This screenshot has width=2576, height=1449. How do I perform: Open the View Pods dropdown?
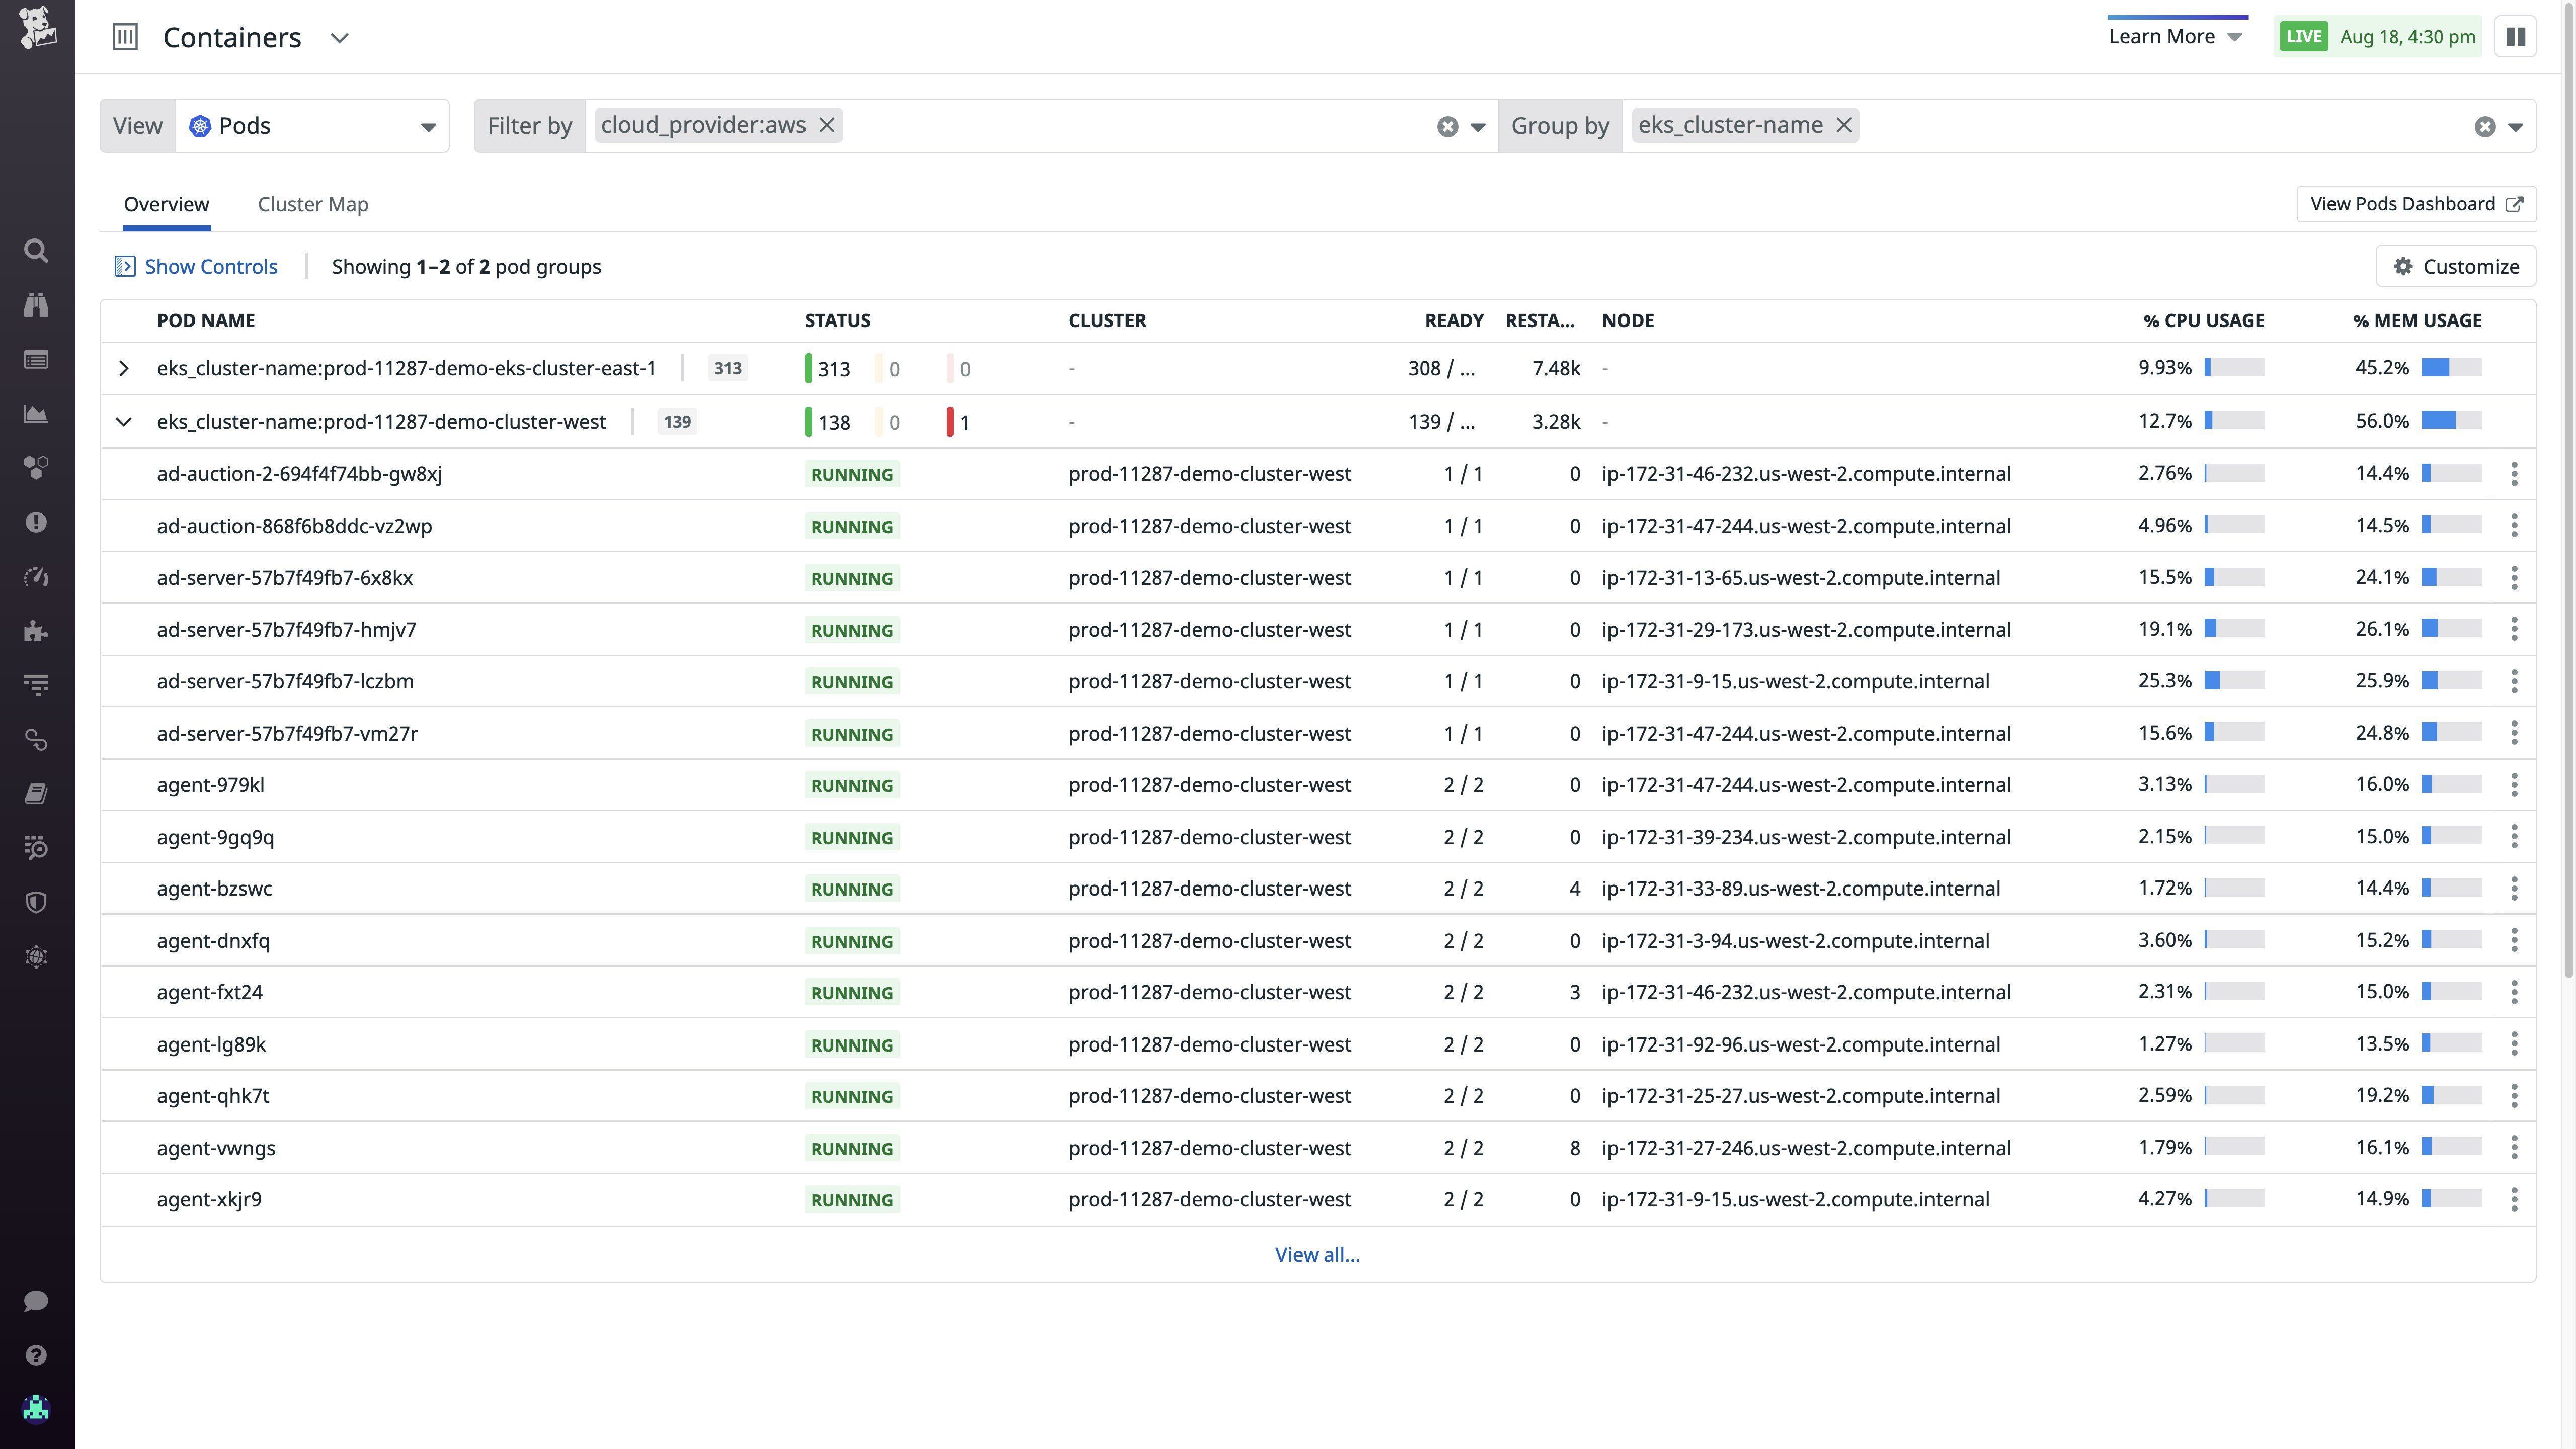pos(312,126)
